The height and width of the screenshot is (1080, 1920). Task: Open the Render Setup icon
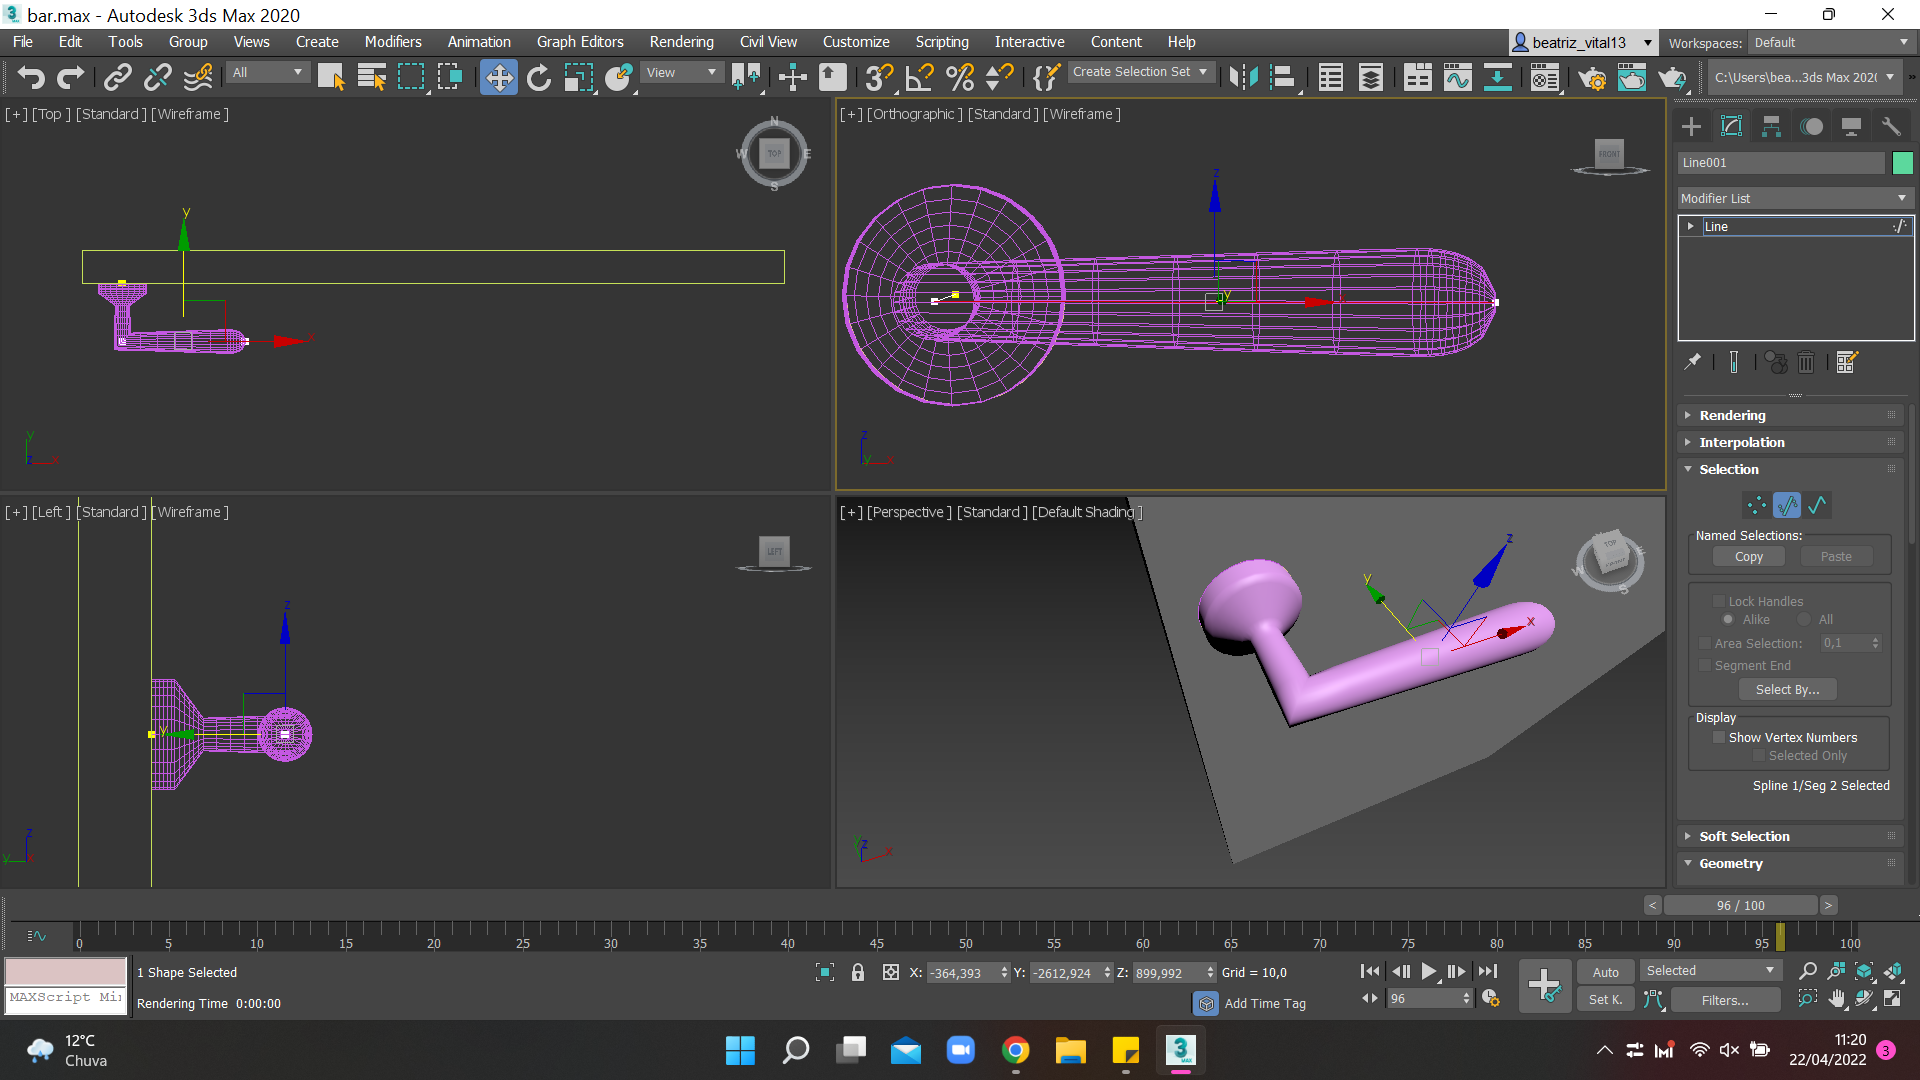pyautogui.click(x=1592, y=77)
